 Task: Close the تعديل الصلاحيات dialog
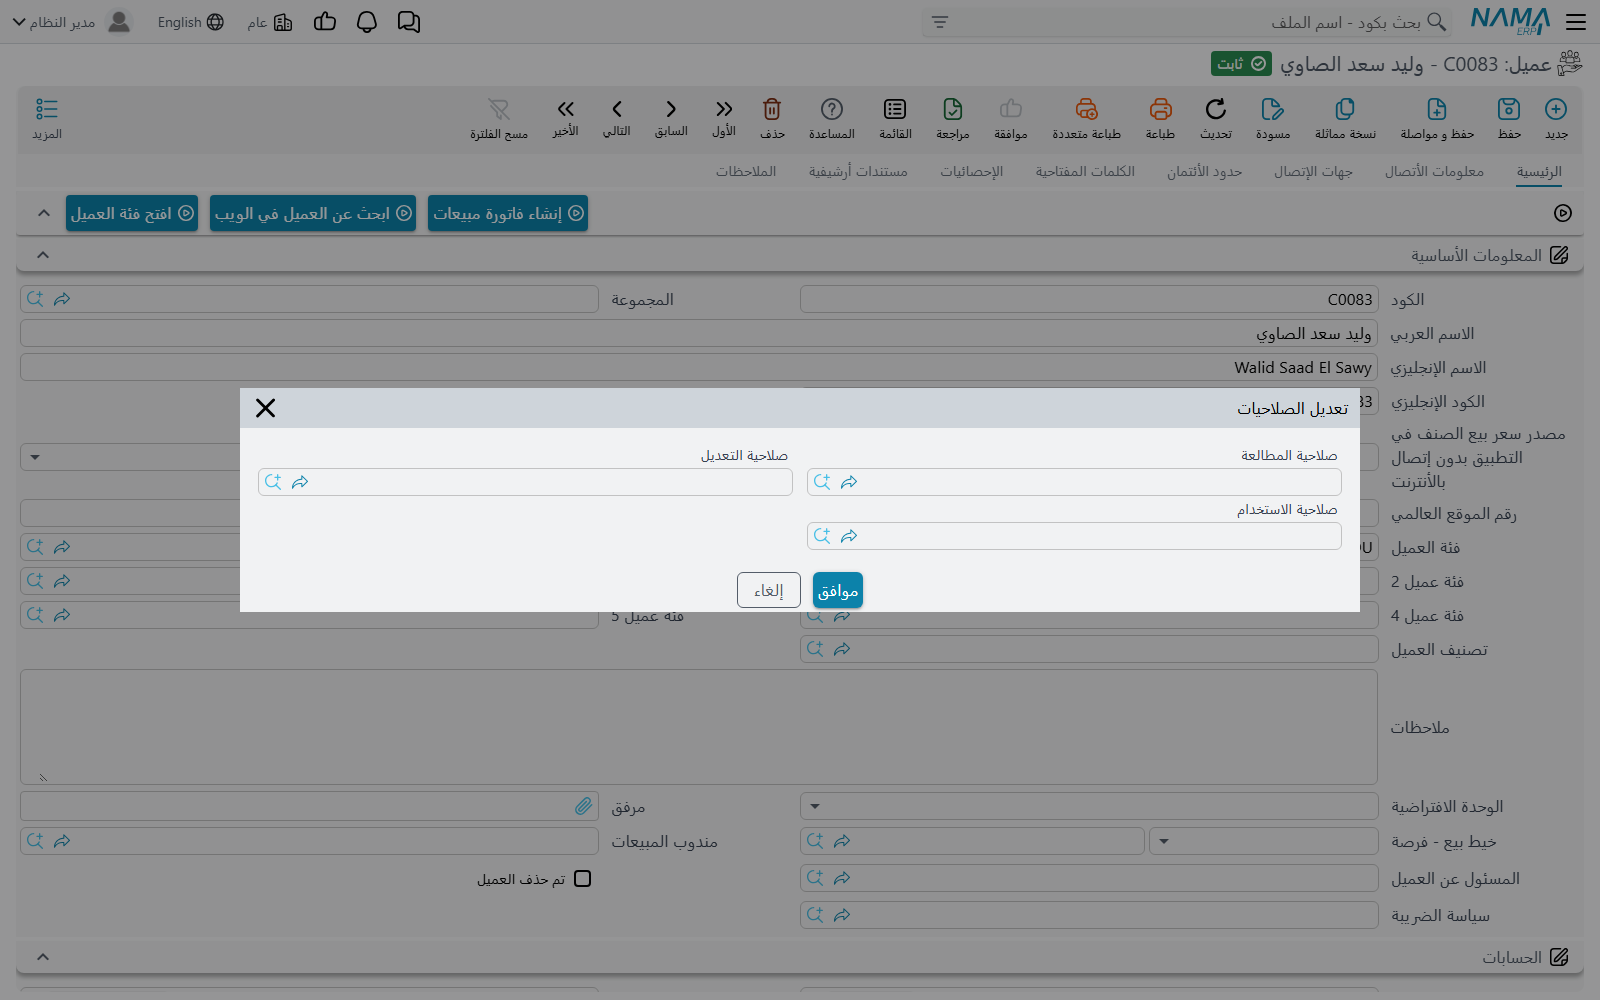pyautogui.click(x=265, y=408)
